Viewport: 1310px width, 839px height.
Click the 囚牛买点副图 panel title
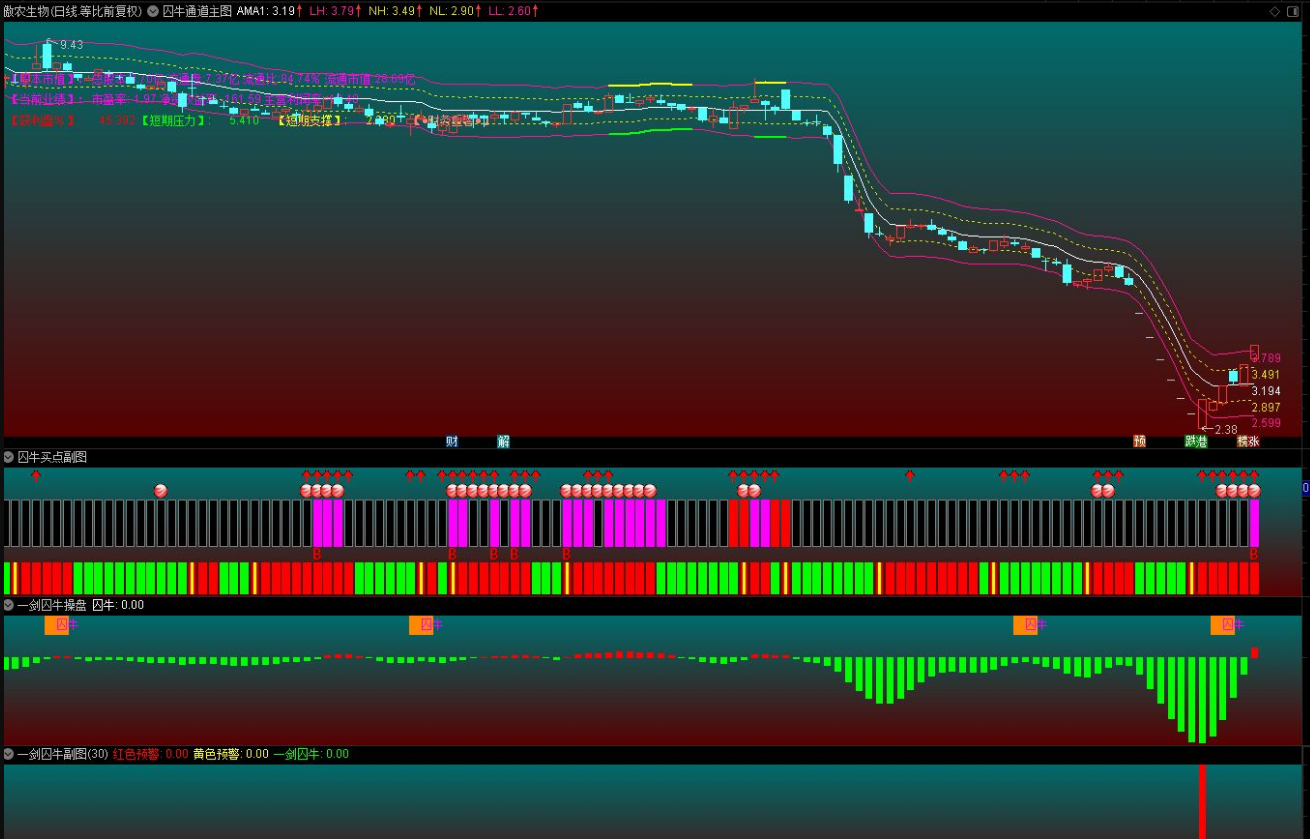pos(52,457)
